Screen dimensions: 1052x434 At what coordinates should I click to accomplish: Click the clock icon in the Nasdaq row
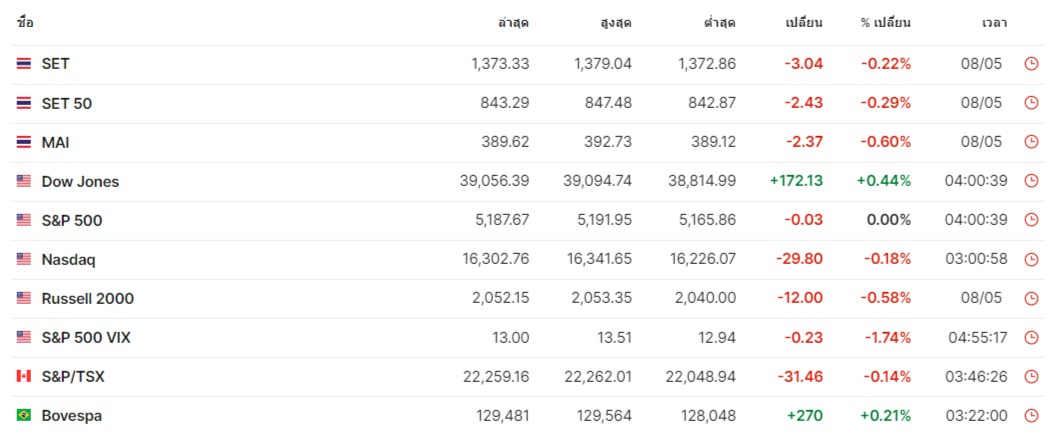click(1031, 259)
